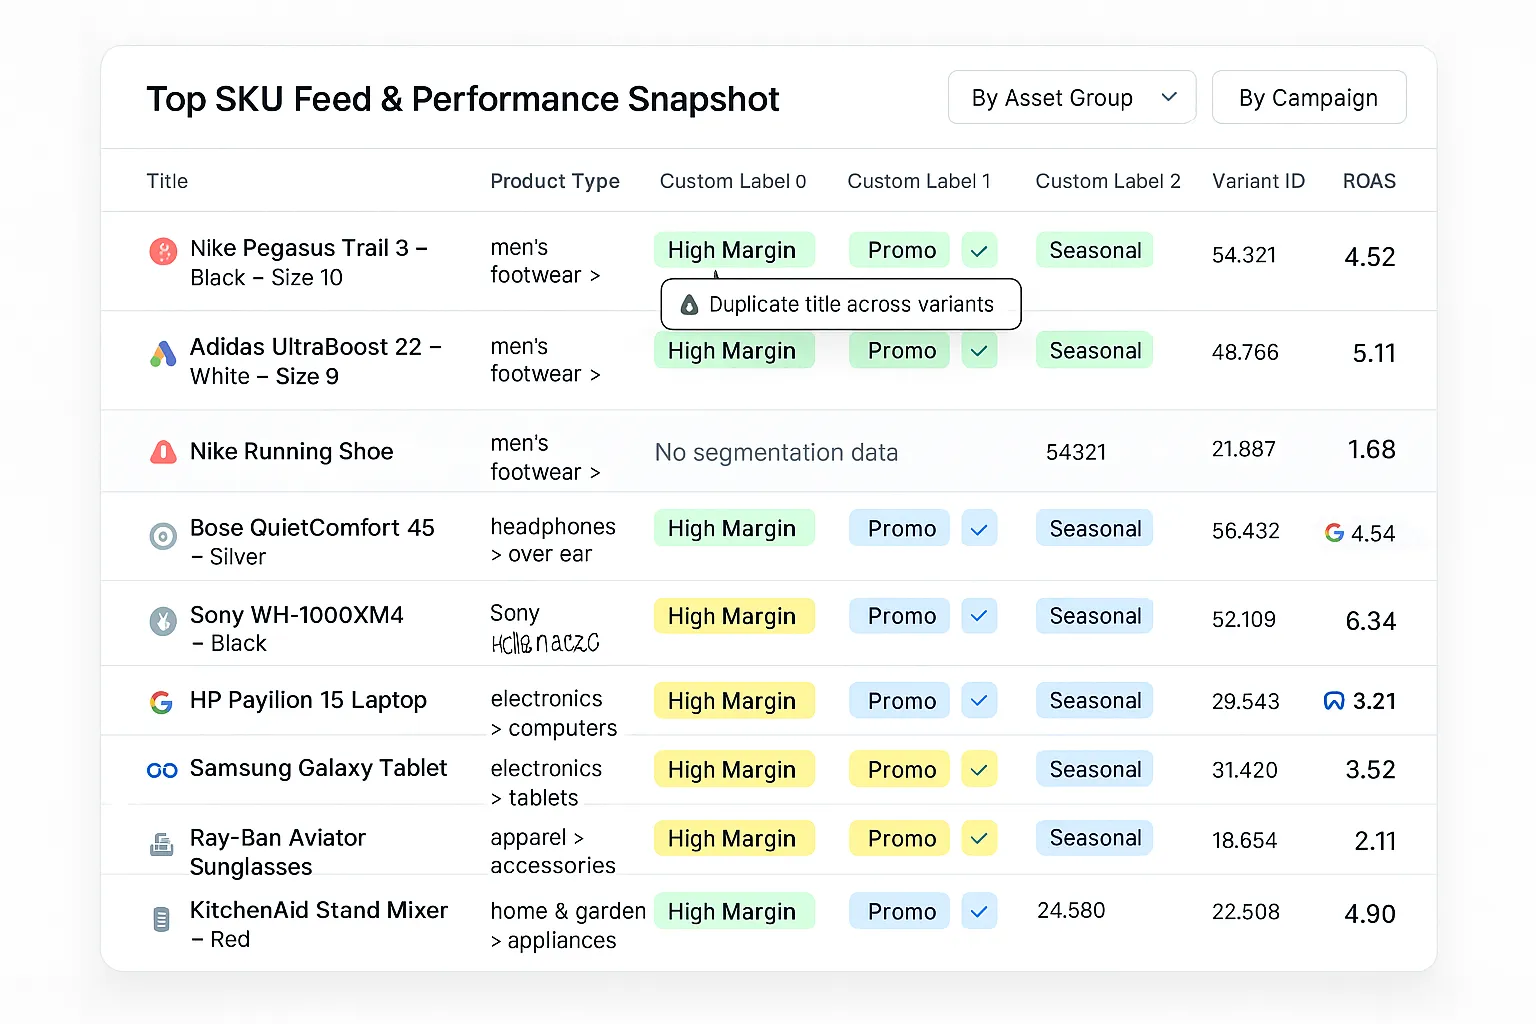Click High Margin tag in KitchenAid row
The image size is (1536, 1024).
pyautogui.click(x=734, y=911)
